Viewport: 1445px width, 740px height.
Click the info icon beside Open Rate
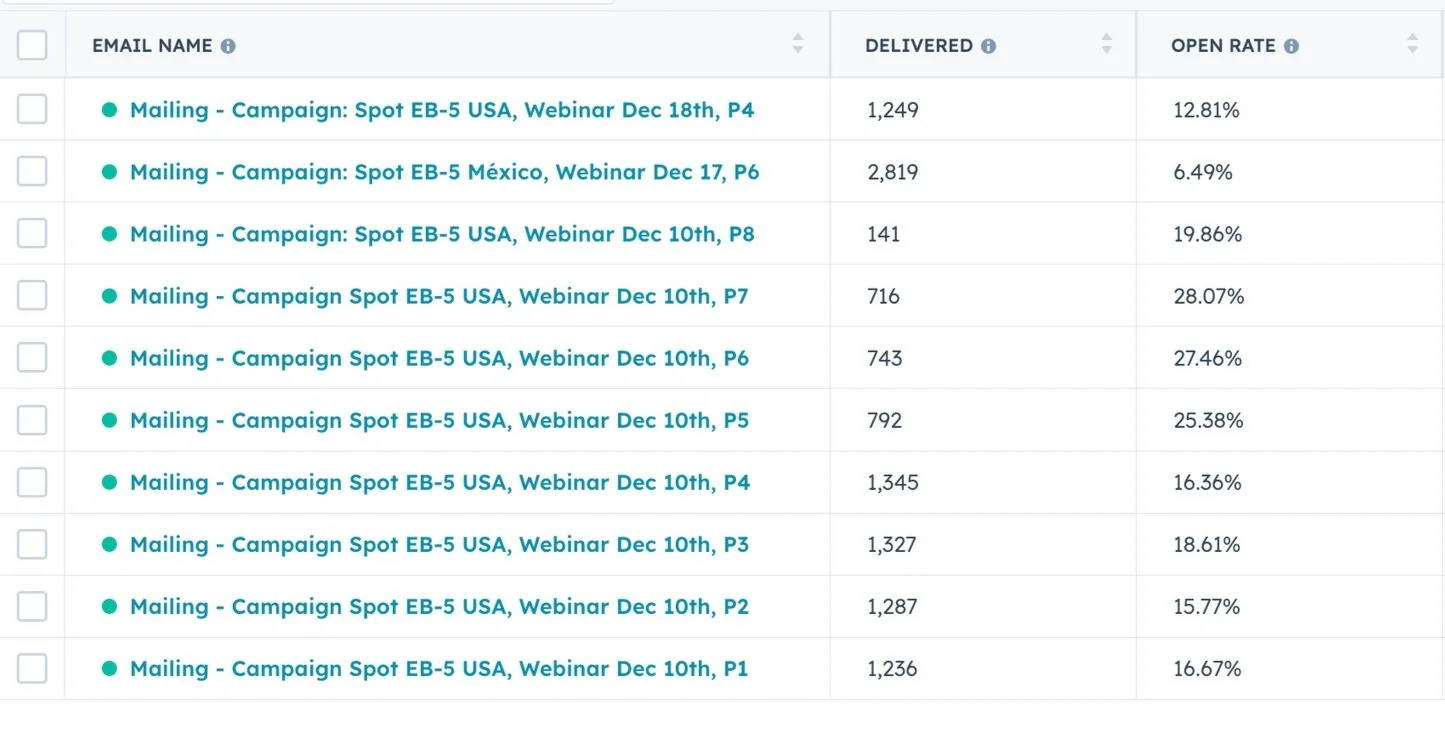point(1291,46)
